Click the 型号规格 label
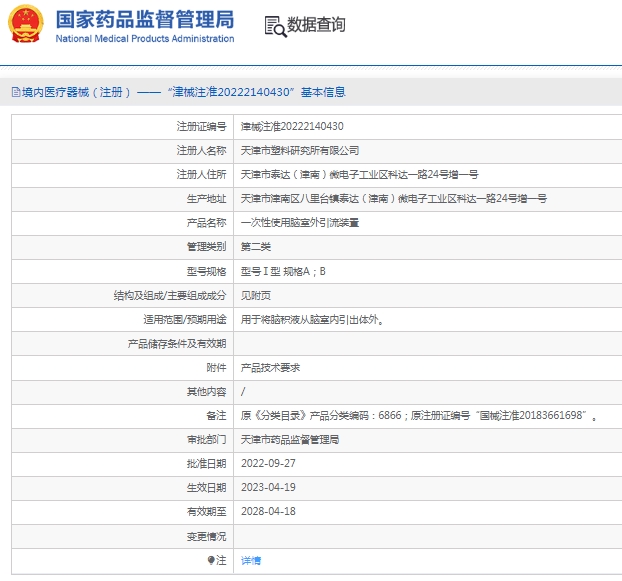Image resolution: width=622 pixels, height=581 pixels. pyautogui.click(x=206, y=272)
